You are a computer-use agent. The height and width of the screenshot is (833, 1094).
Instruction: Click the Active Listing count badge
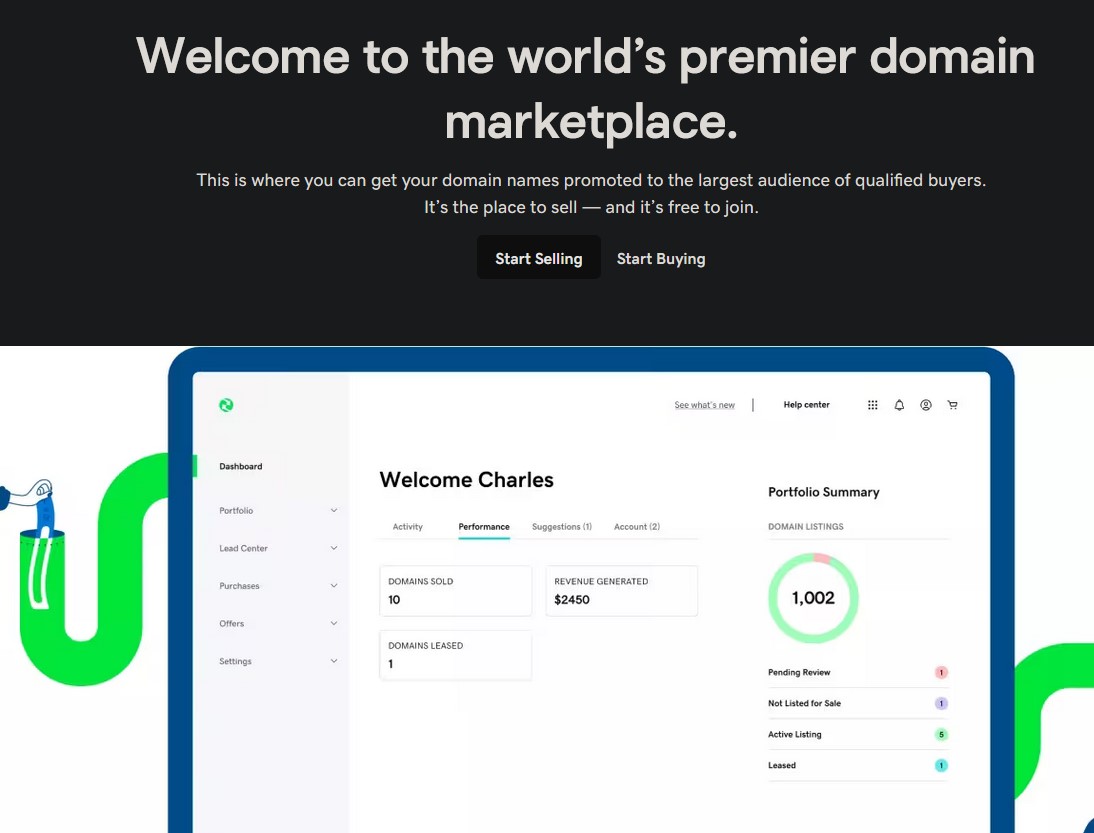click(941, 735)
